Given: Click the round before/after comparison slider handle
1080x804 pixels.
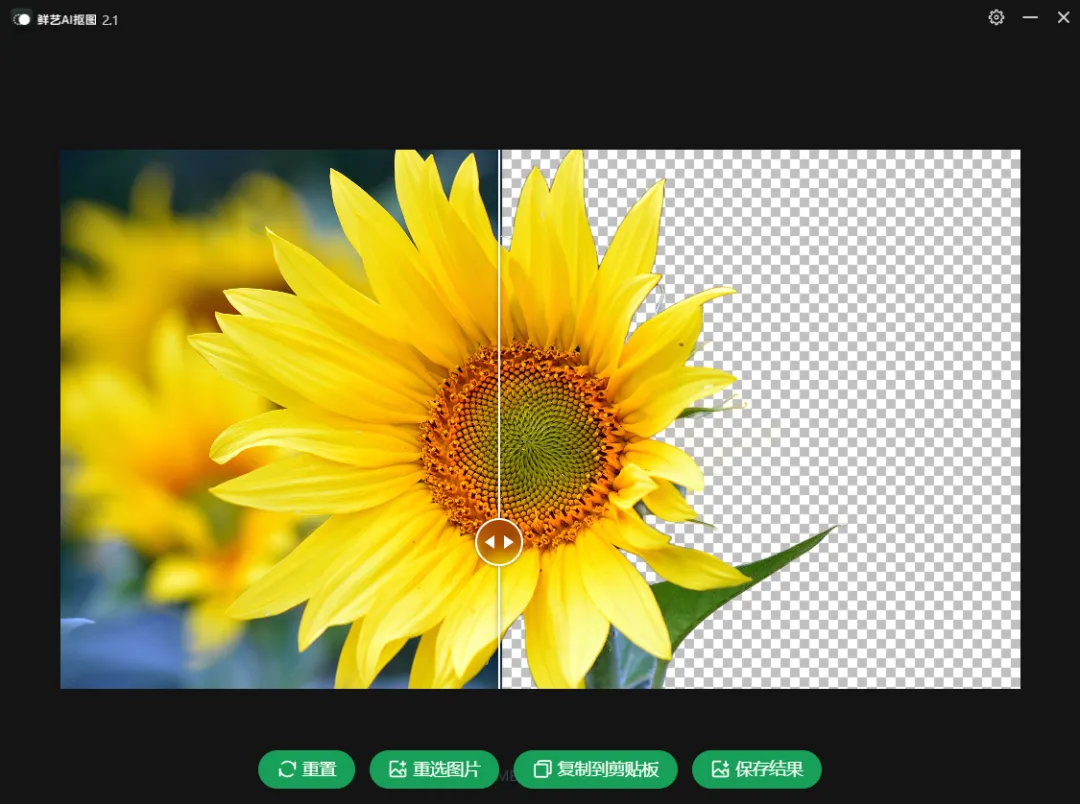Looking at the screenshot, I should [499, 542].
